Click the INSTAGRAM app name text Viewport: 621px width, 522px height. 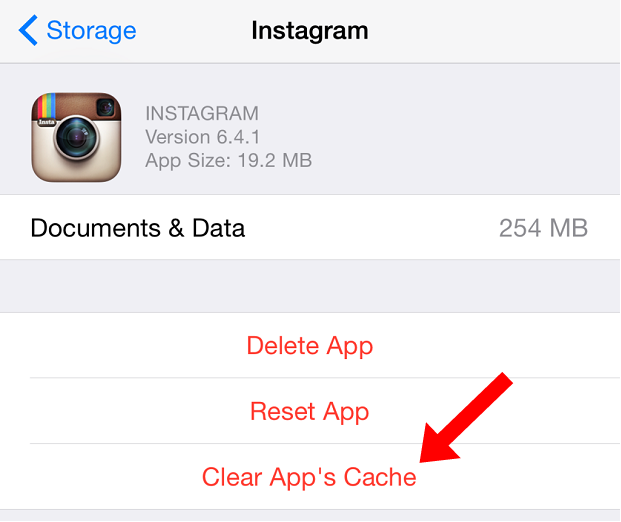click(202, 114)
